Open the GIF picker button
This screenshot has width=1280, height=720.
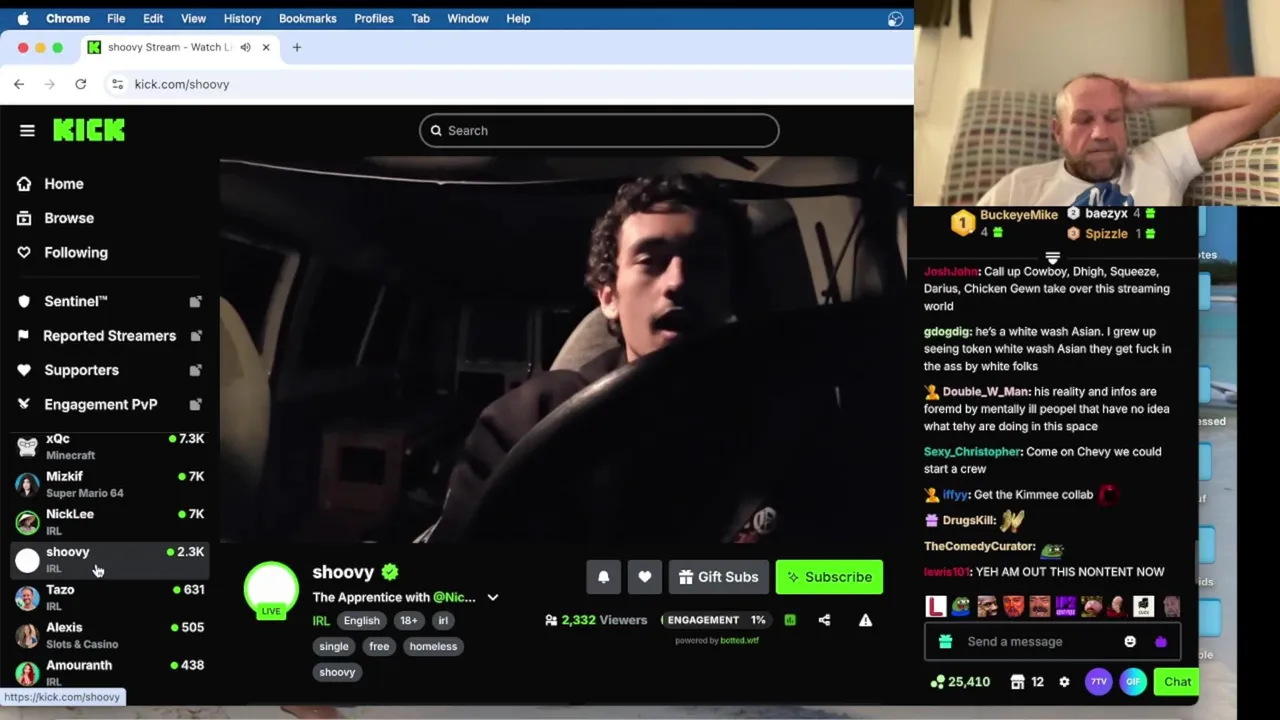point(1133,682)
